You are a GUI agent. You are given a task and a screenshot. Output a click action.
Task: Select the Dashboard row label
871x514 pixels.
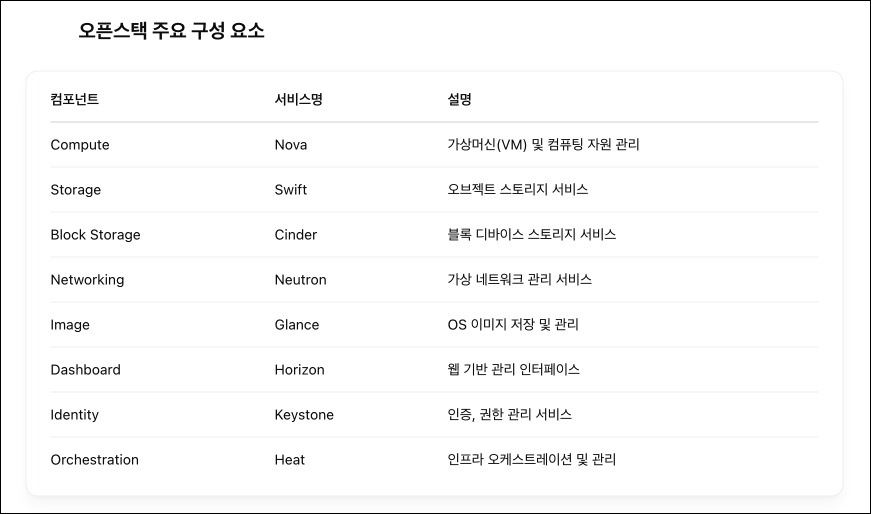[86, 370]
